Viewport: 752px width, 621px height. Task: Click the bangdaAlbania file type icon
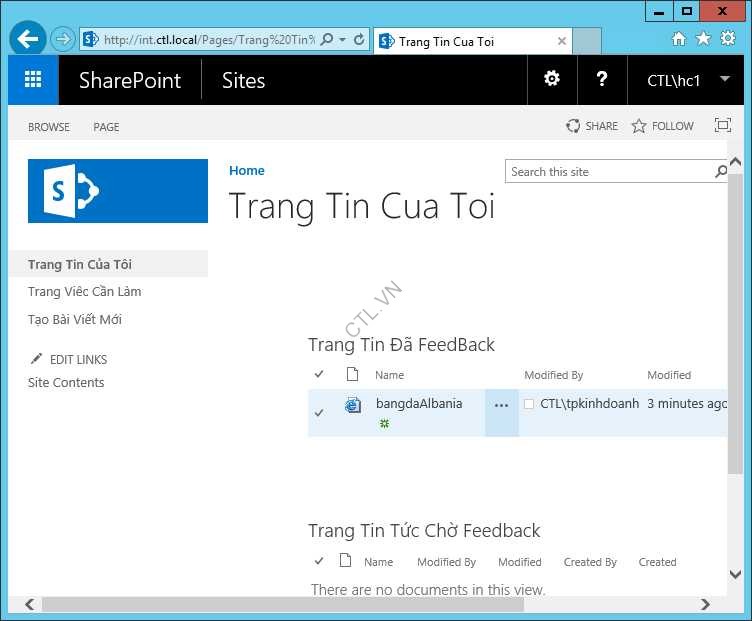coord(352,405)
